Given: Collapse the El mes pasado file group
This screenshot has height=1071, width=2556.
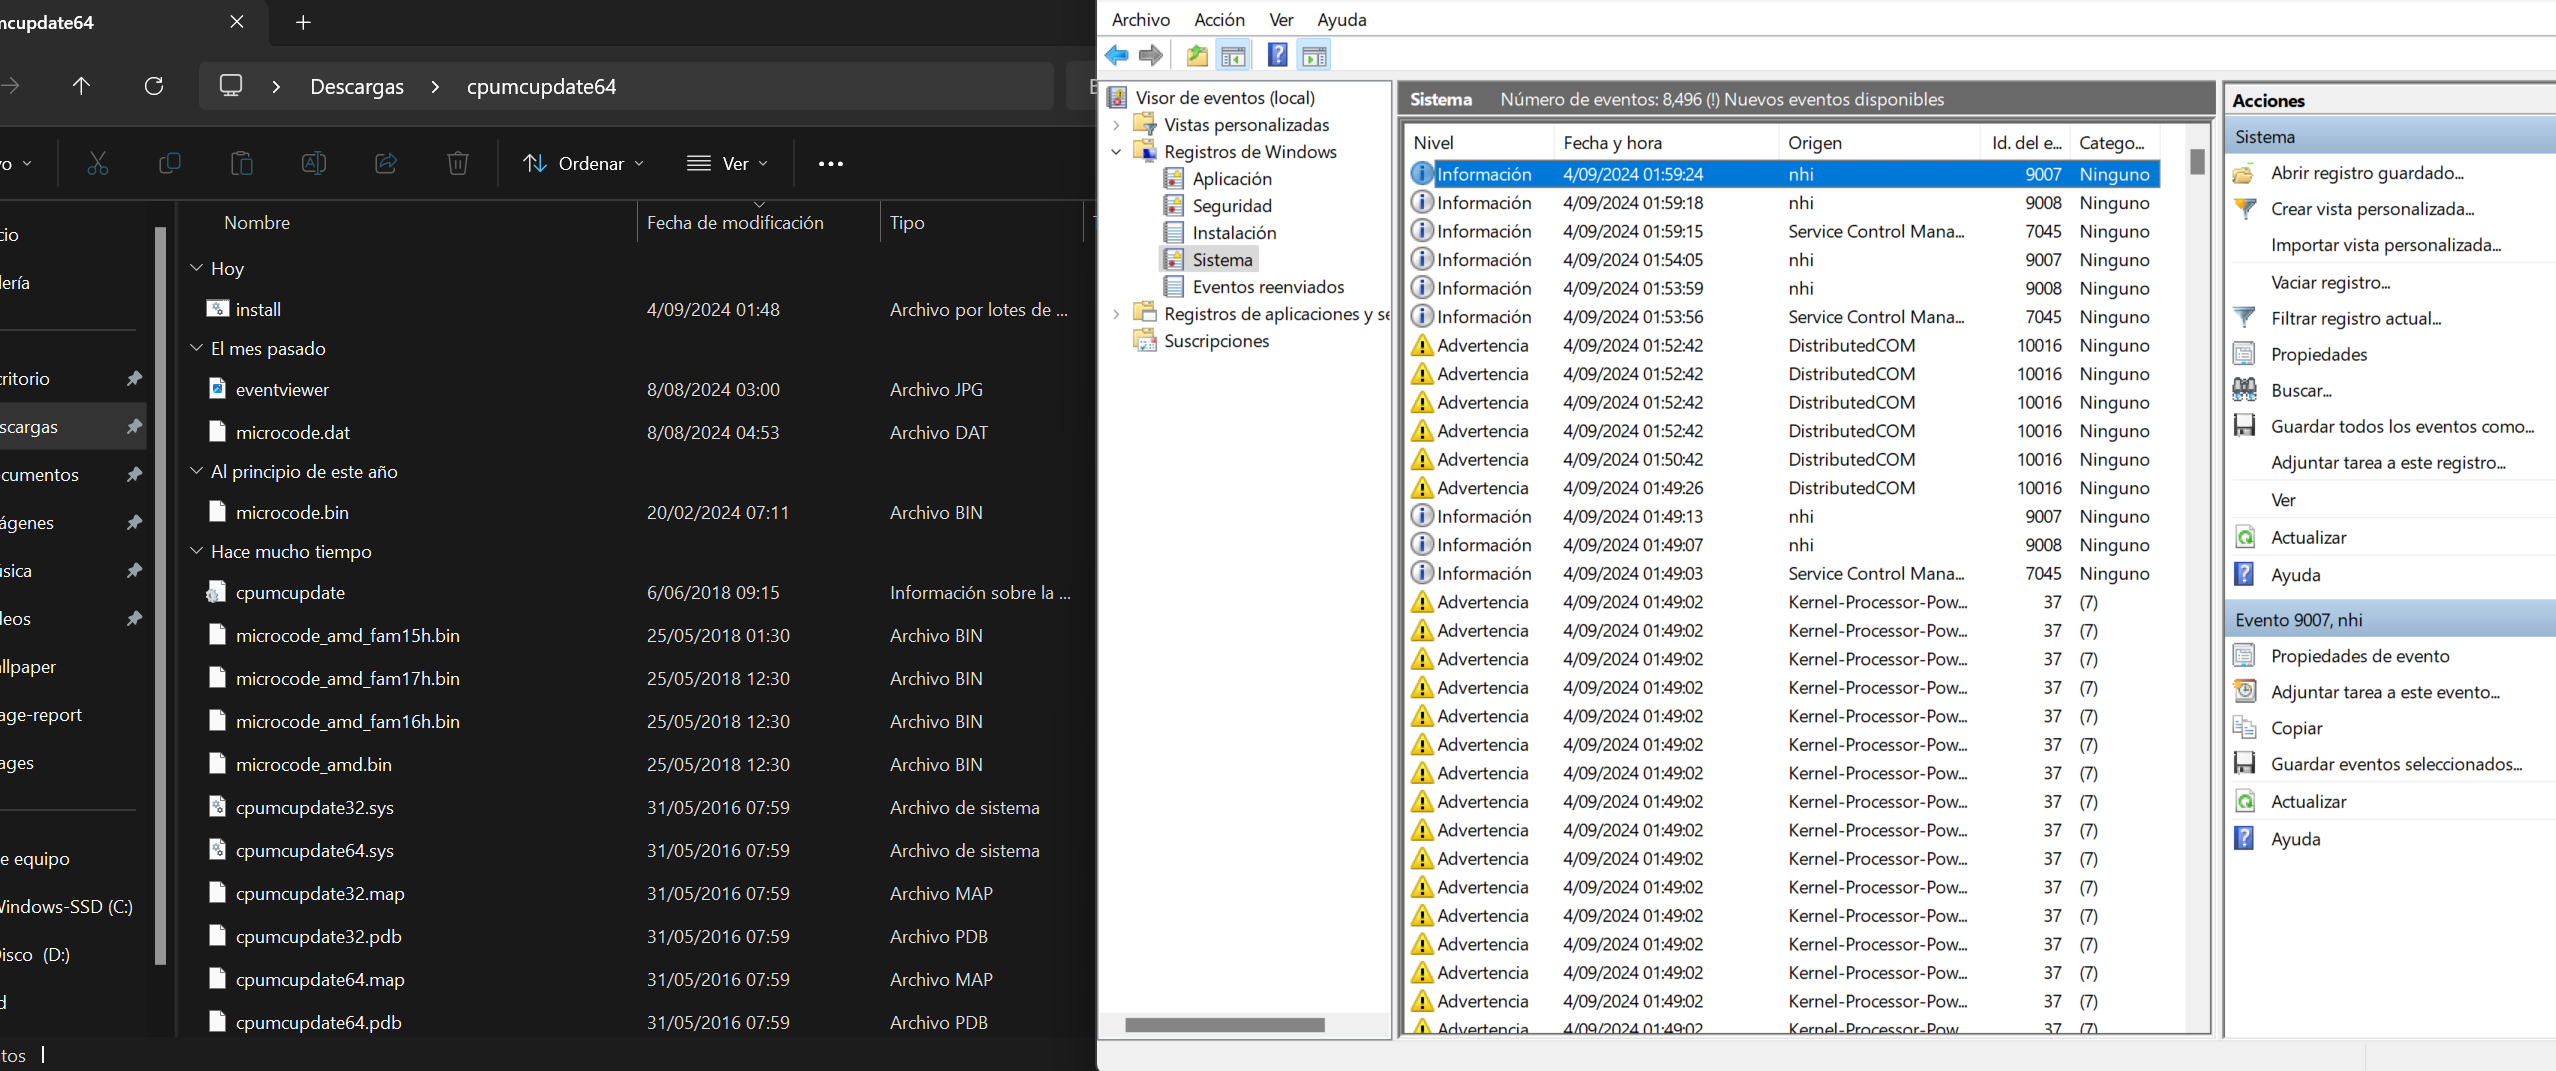Looking at the screenshot, I should (x=197, y=348).
